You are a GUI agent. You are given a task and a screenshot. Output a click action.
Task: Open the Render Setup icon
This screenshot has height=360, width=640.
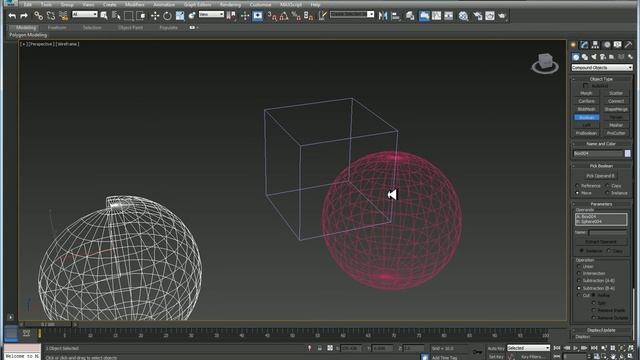[478, 16]
